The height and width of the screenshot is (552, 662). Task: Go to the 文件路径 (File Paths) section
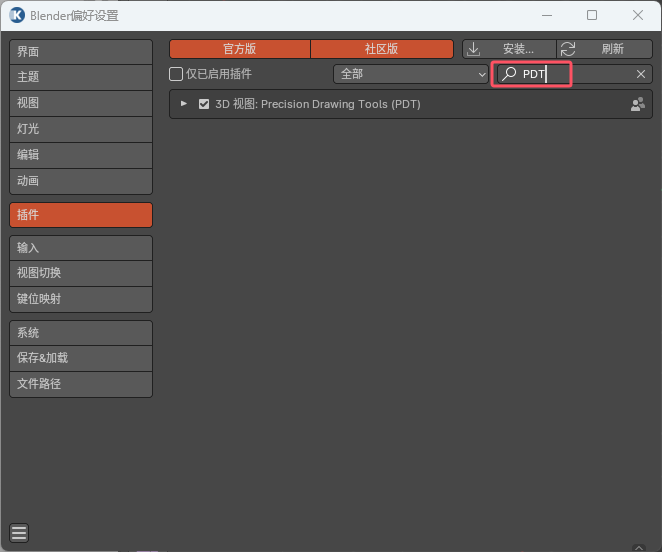81,384
